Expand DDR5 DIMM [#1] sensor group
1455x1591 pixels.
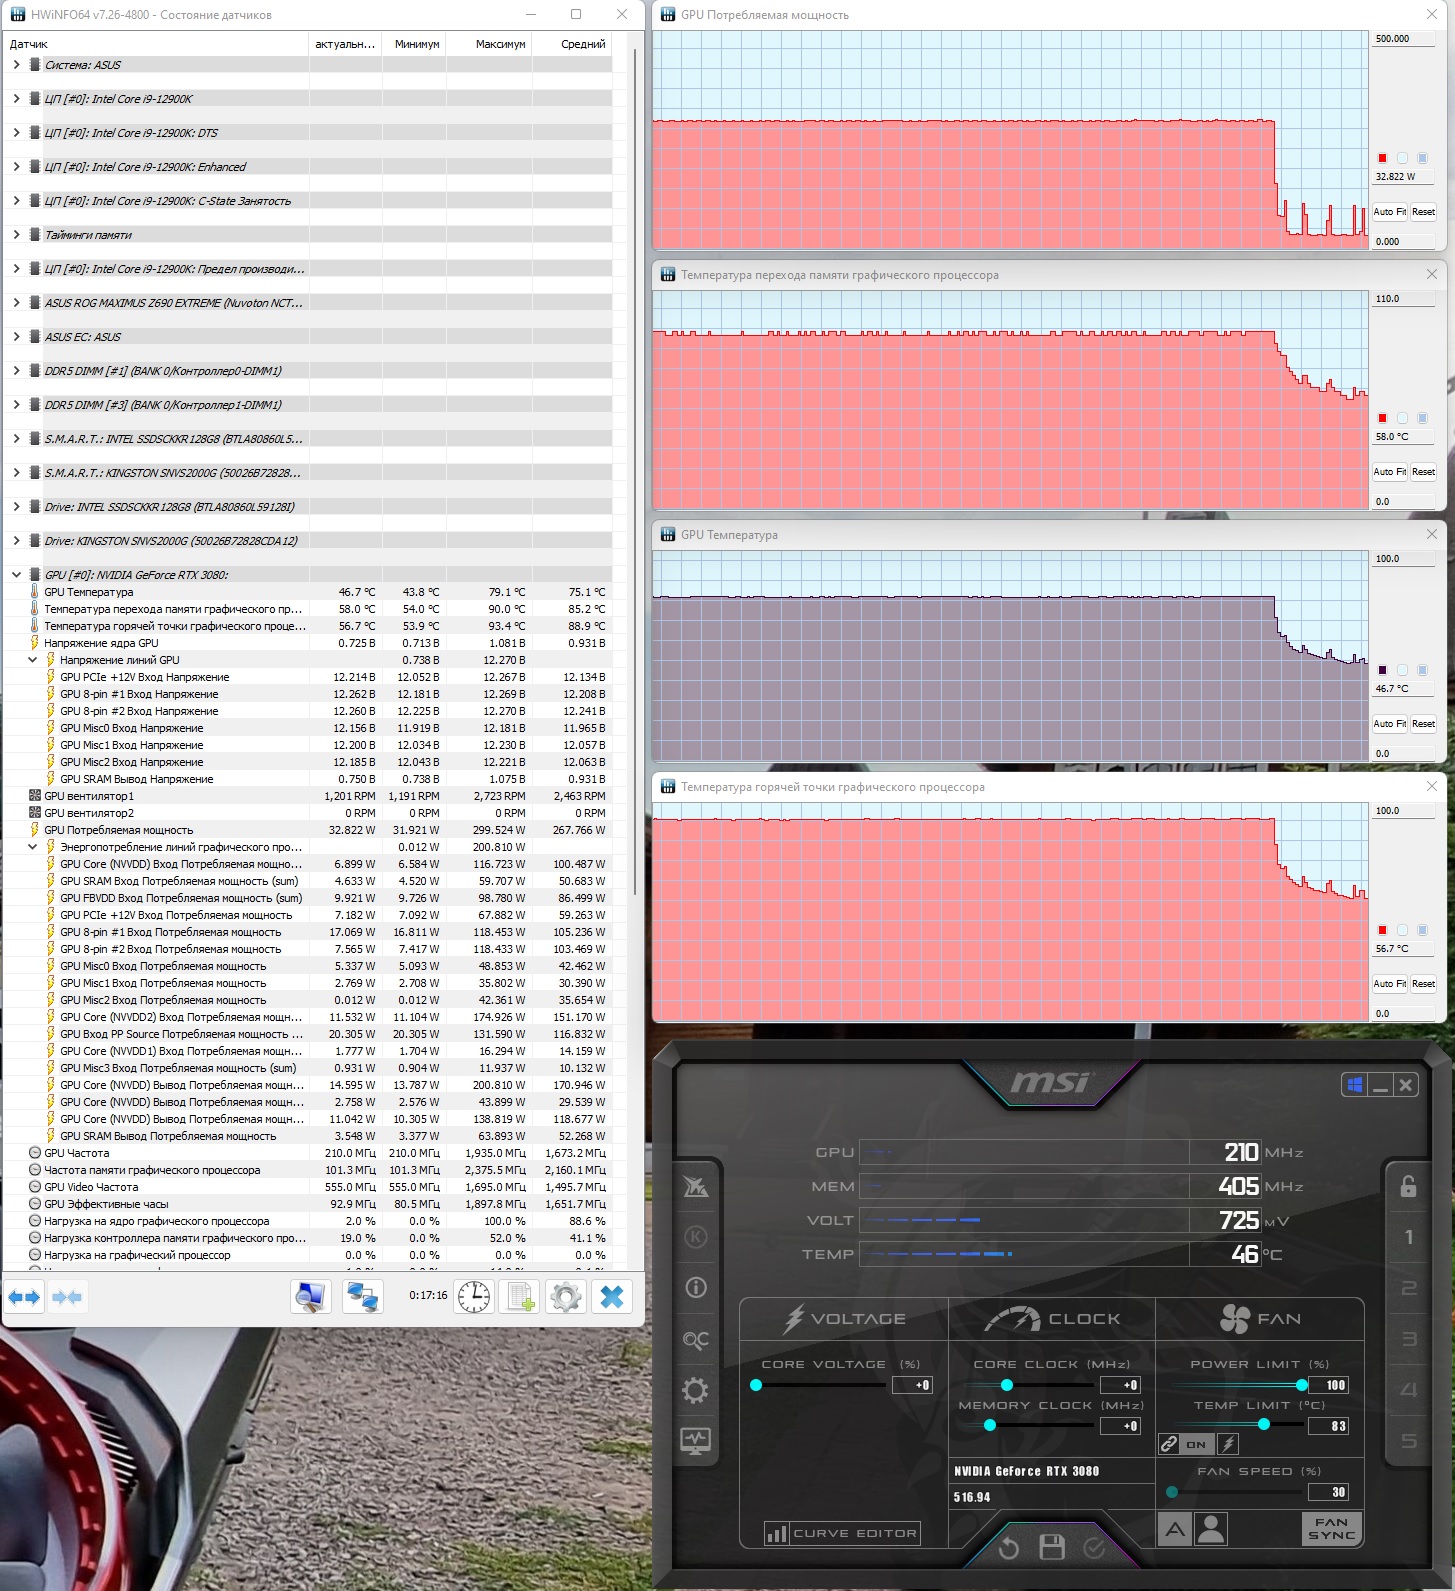[x=16, y=371]
